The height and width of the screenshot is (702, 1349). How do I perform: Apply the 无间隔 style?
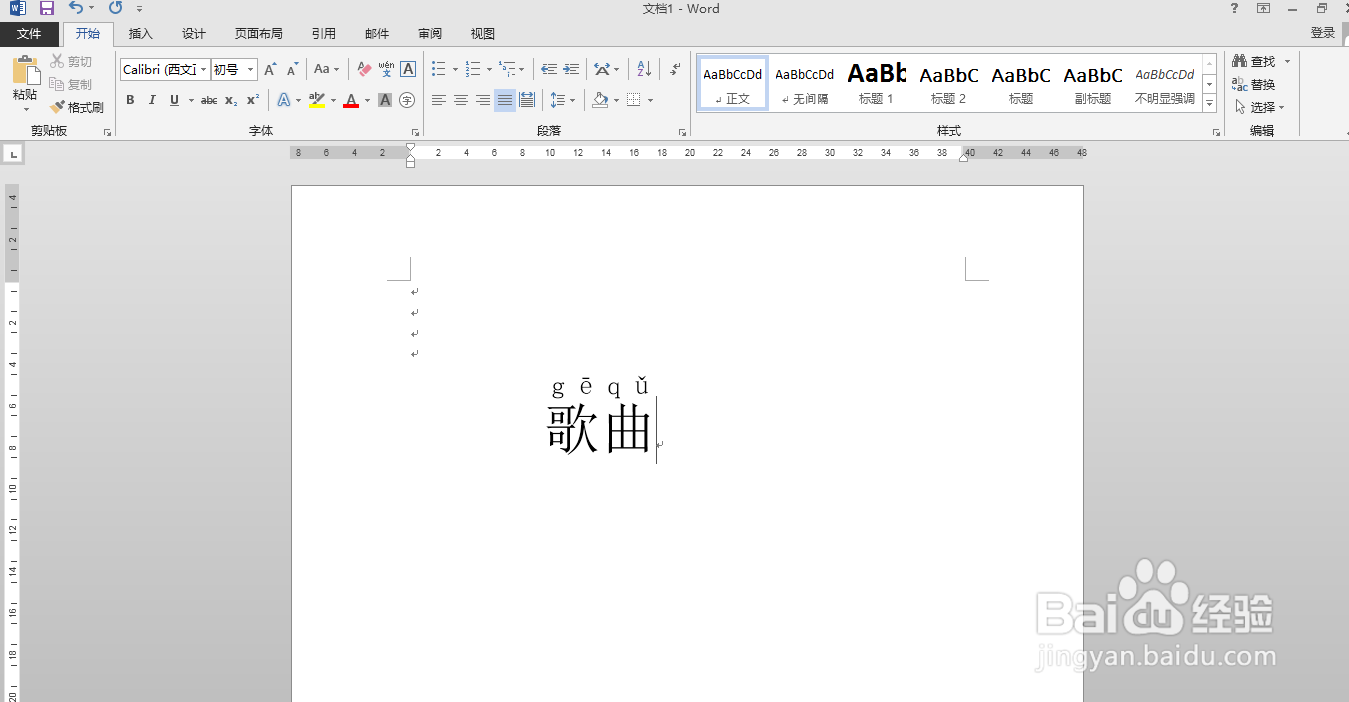coord(804,83)
